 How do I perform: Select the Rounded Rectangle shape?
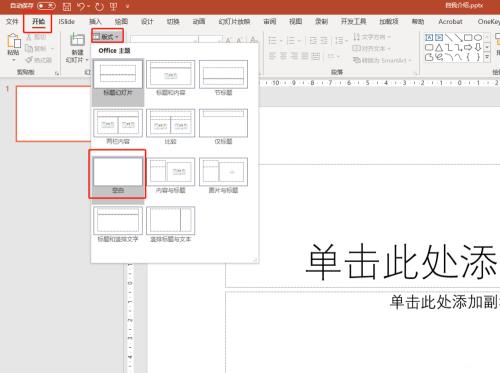[x=429, y=47]
